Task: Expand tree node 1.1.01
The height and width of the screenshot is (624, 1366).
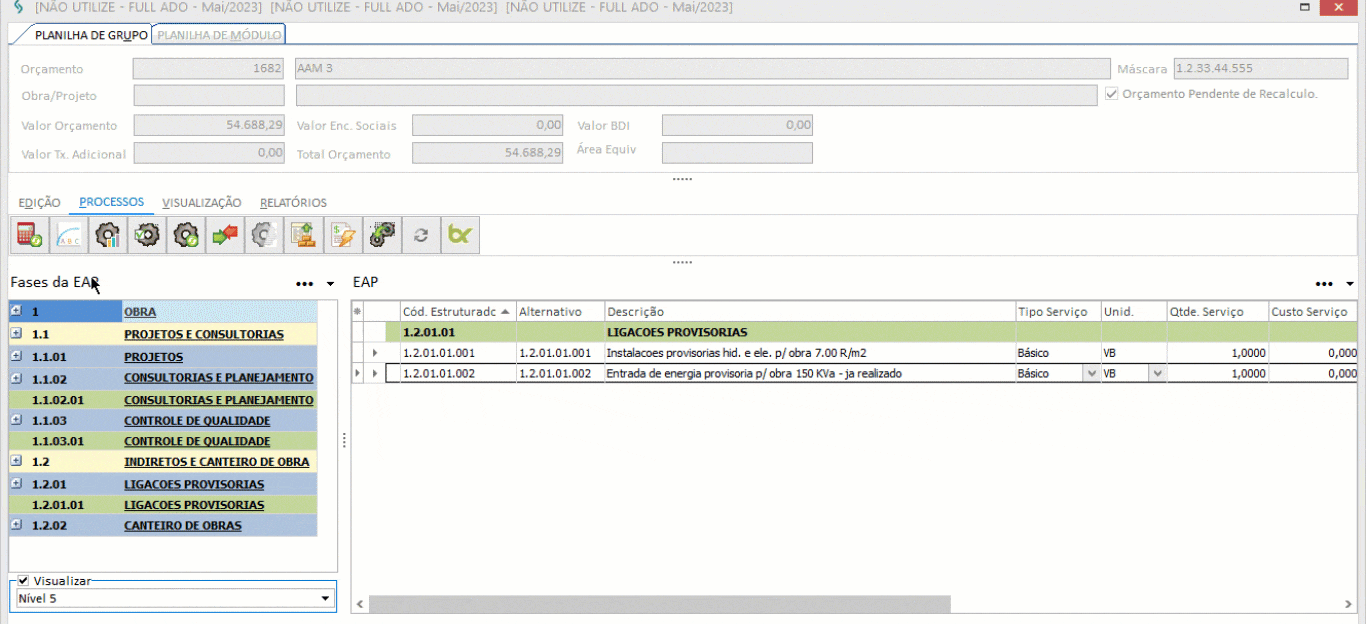Action: 16,355
